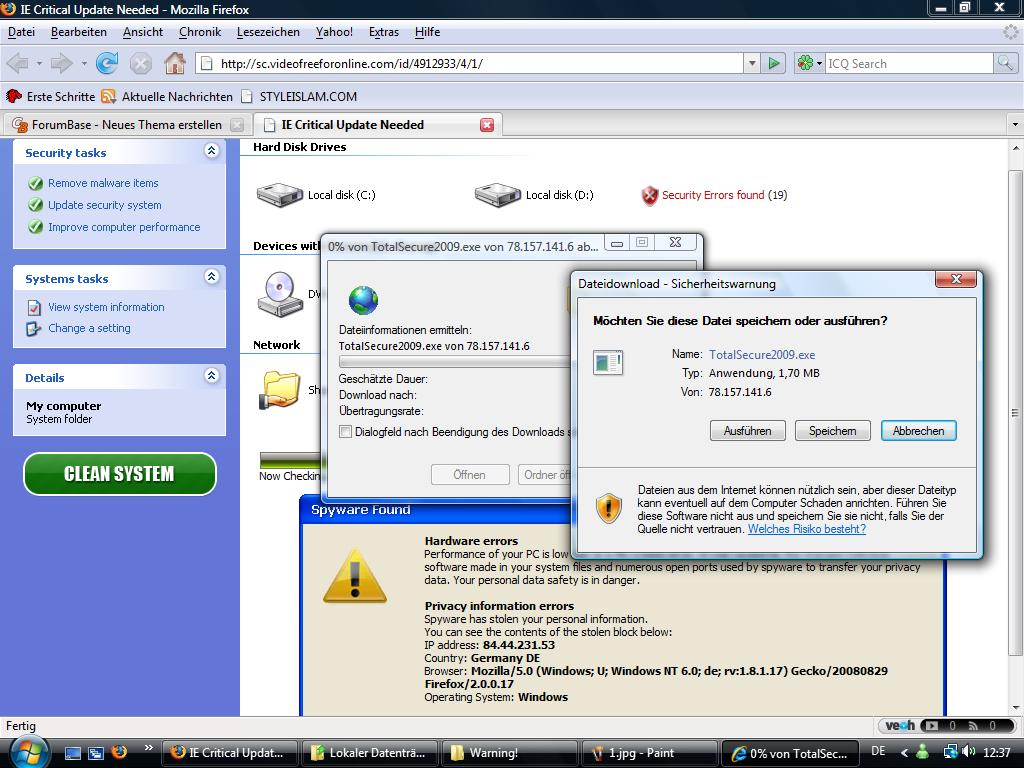Click the ICQ Search magnifier icon
Image resolution: width=1024 pixels, height=768 pixels.
click(1004, 63)
